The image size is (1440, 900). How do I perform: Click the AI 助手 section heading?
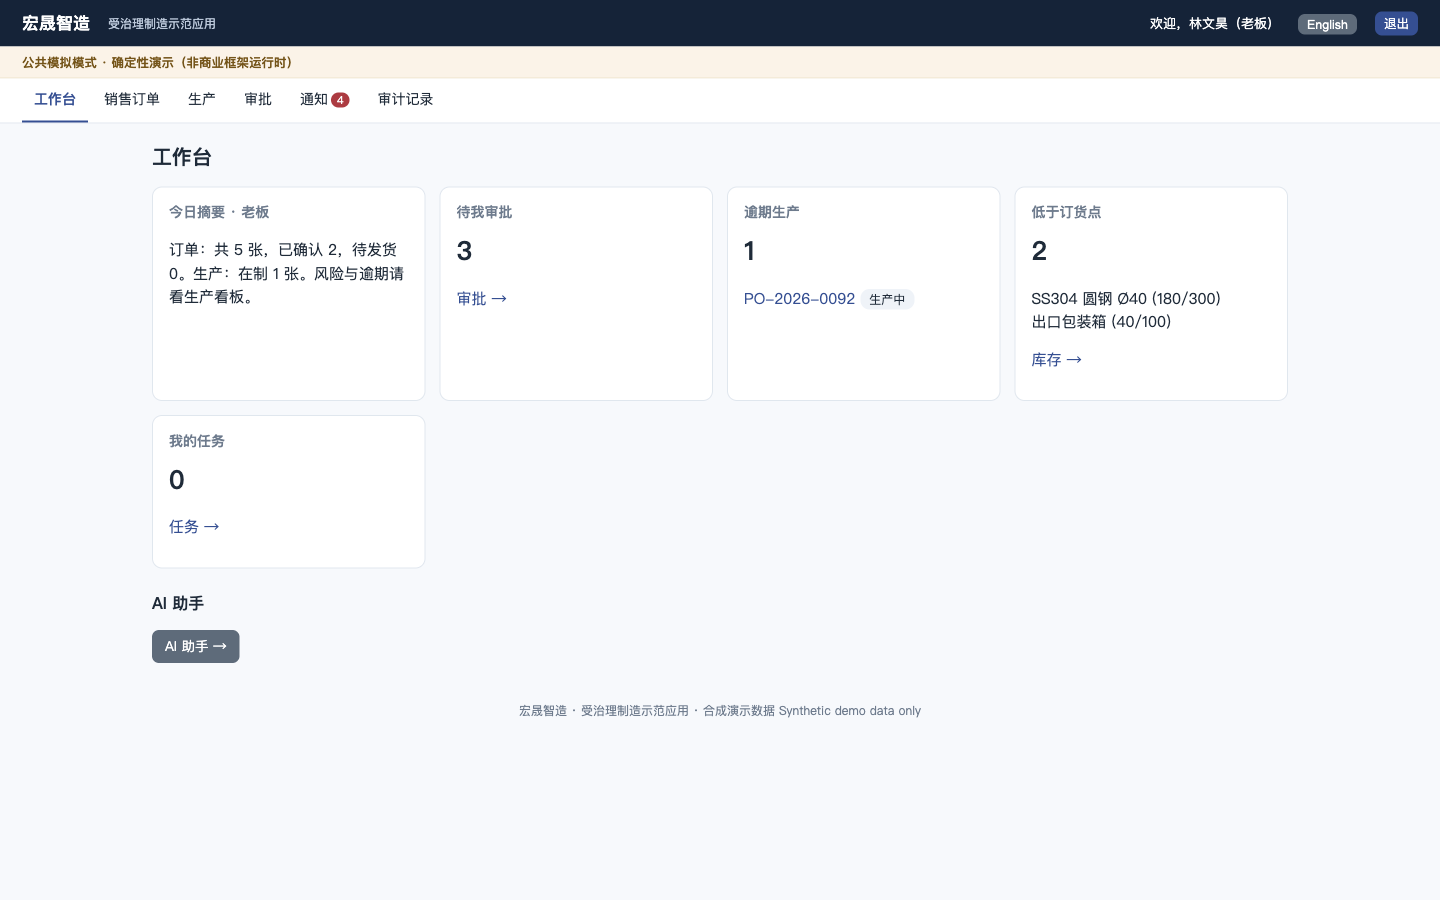[x=178, y=604]
